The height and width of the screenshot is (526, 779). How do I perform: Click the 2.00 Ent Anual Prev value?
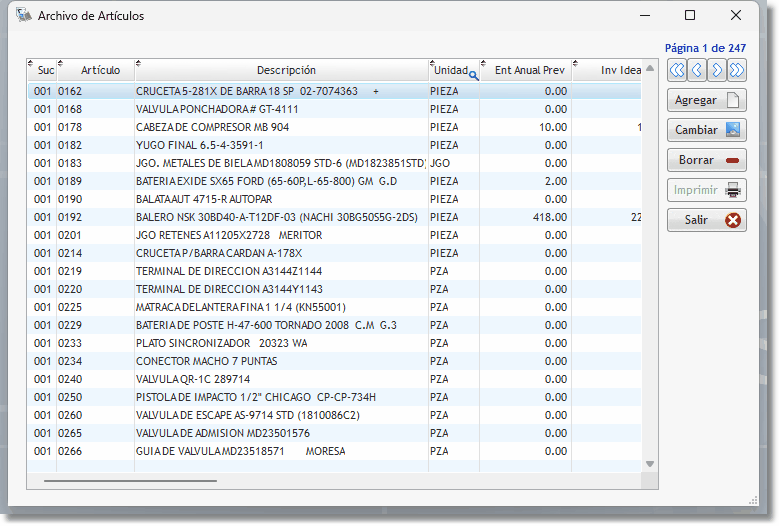point(556,181)
